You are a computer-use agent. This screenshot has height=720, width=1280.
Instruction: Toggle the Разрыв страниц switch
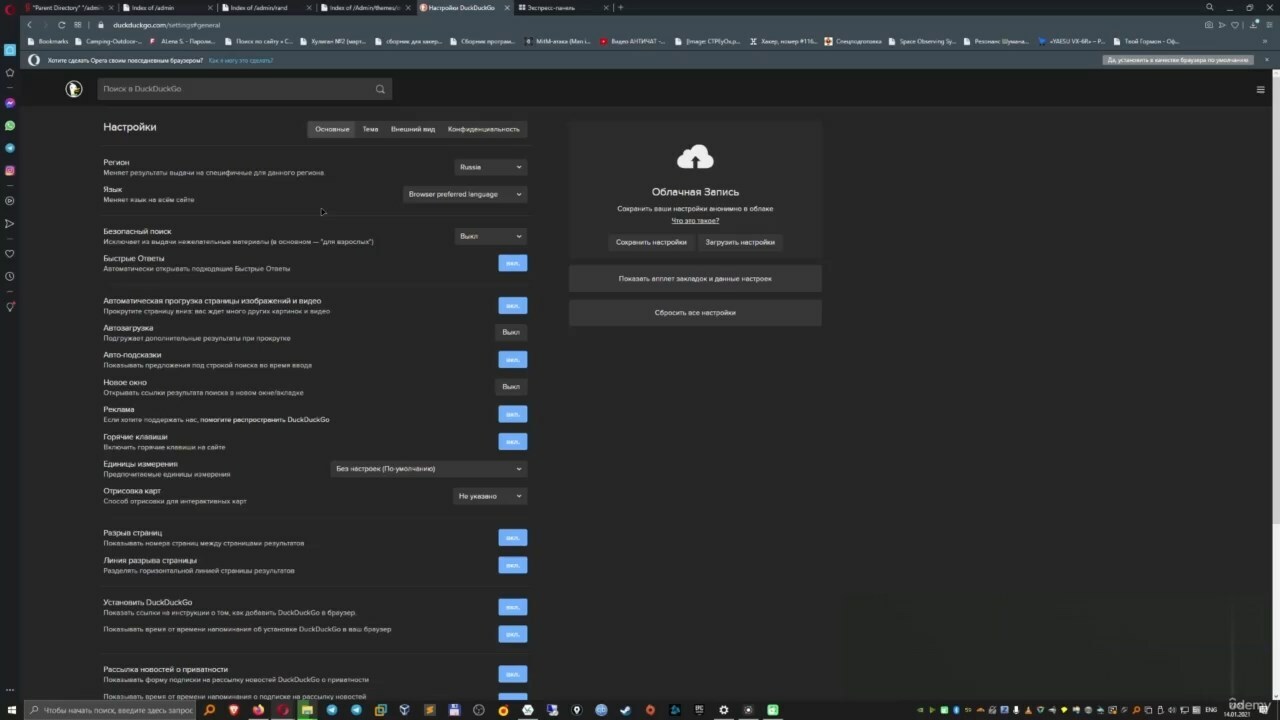point(512,537)
